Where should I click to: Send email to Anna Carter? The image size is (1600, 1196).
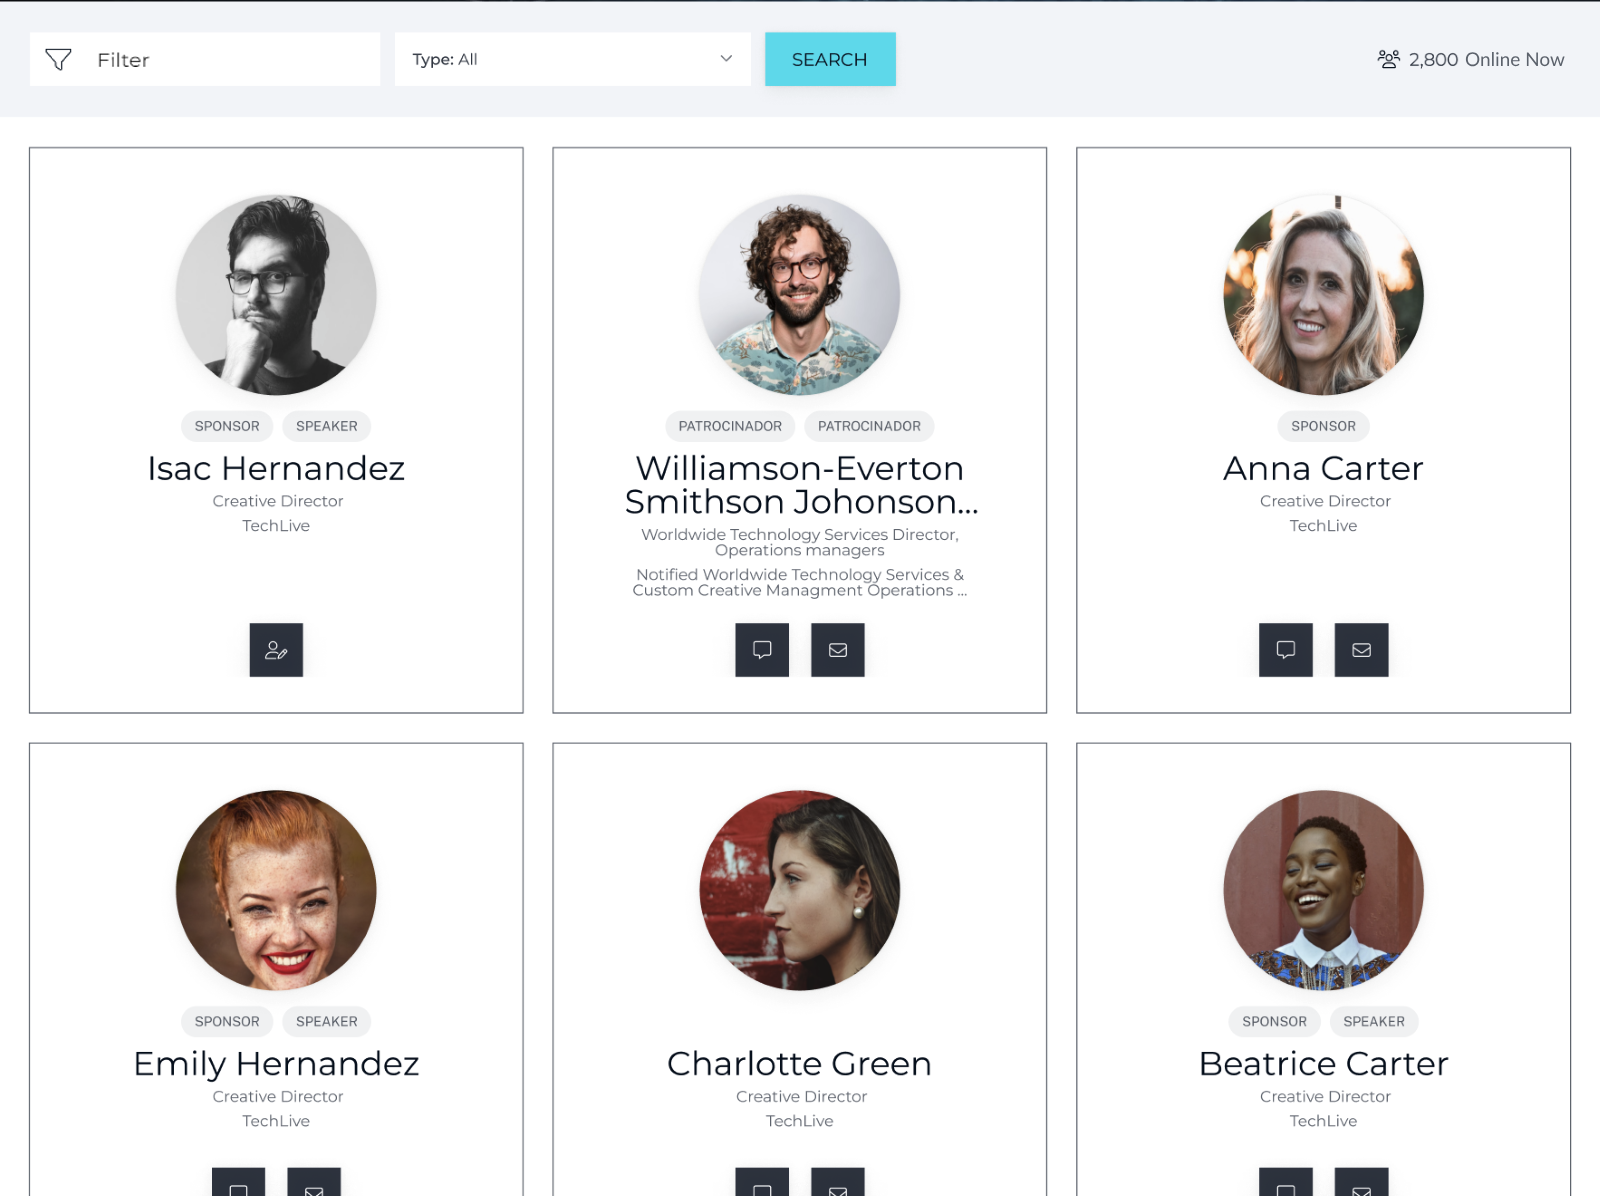tap(1362, 650)
